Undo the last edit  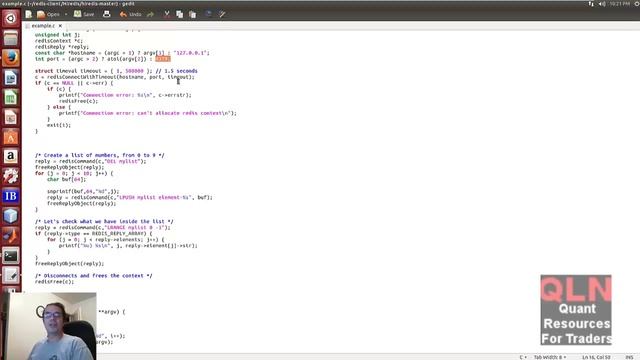[130, 14]
